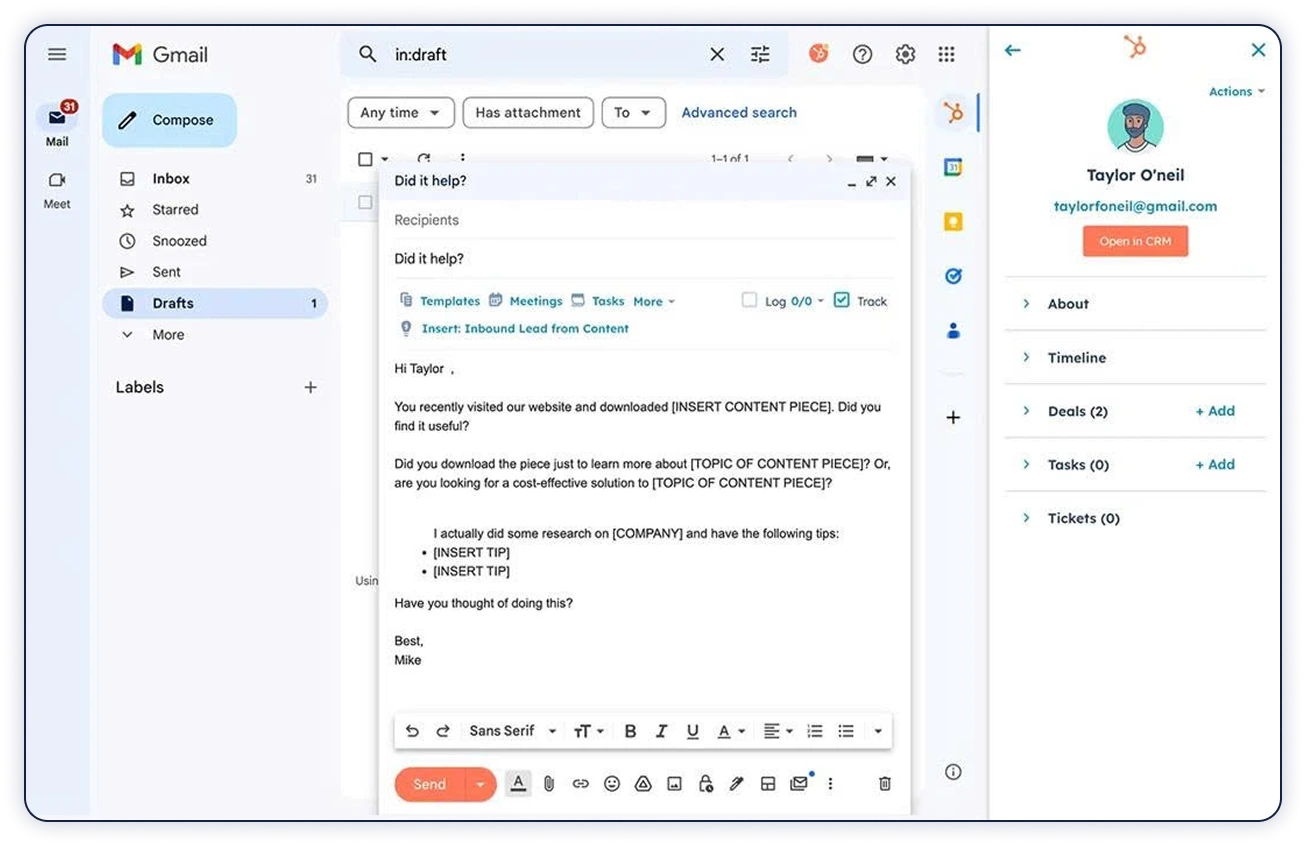Open the Actions dropdown in HubSpot panel
This screenshot has width=1306, height=846.
[x=1237, y=92]
